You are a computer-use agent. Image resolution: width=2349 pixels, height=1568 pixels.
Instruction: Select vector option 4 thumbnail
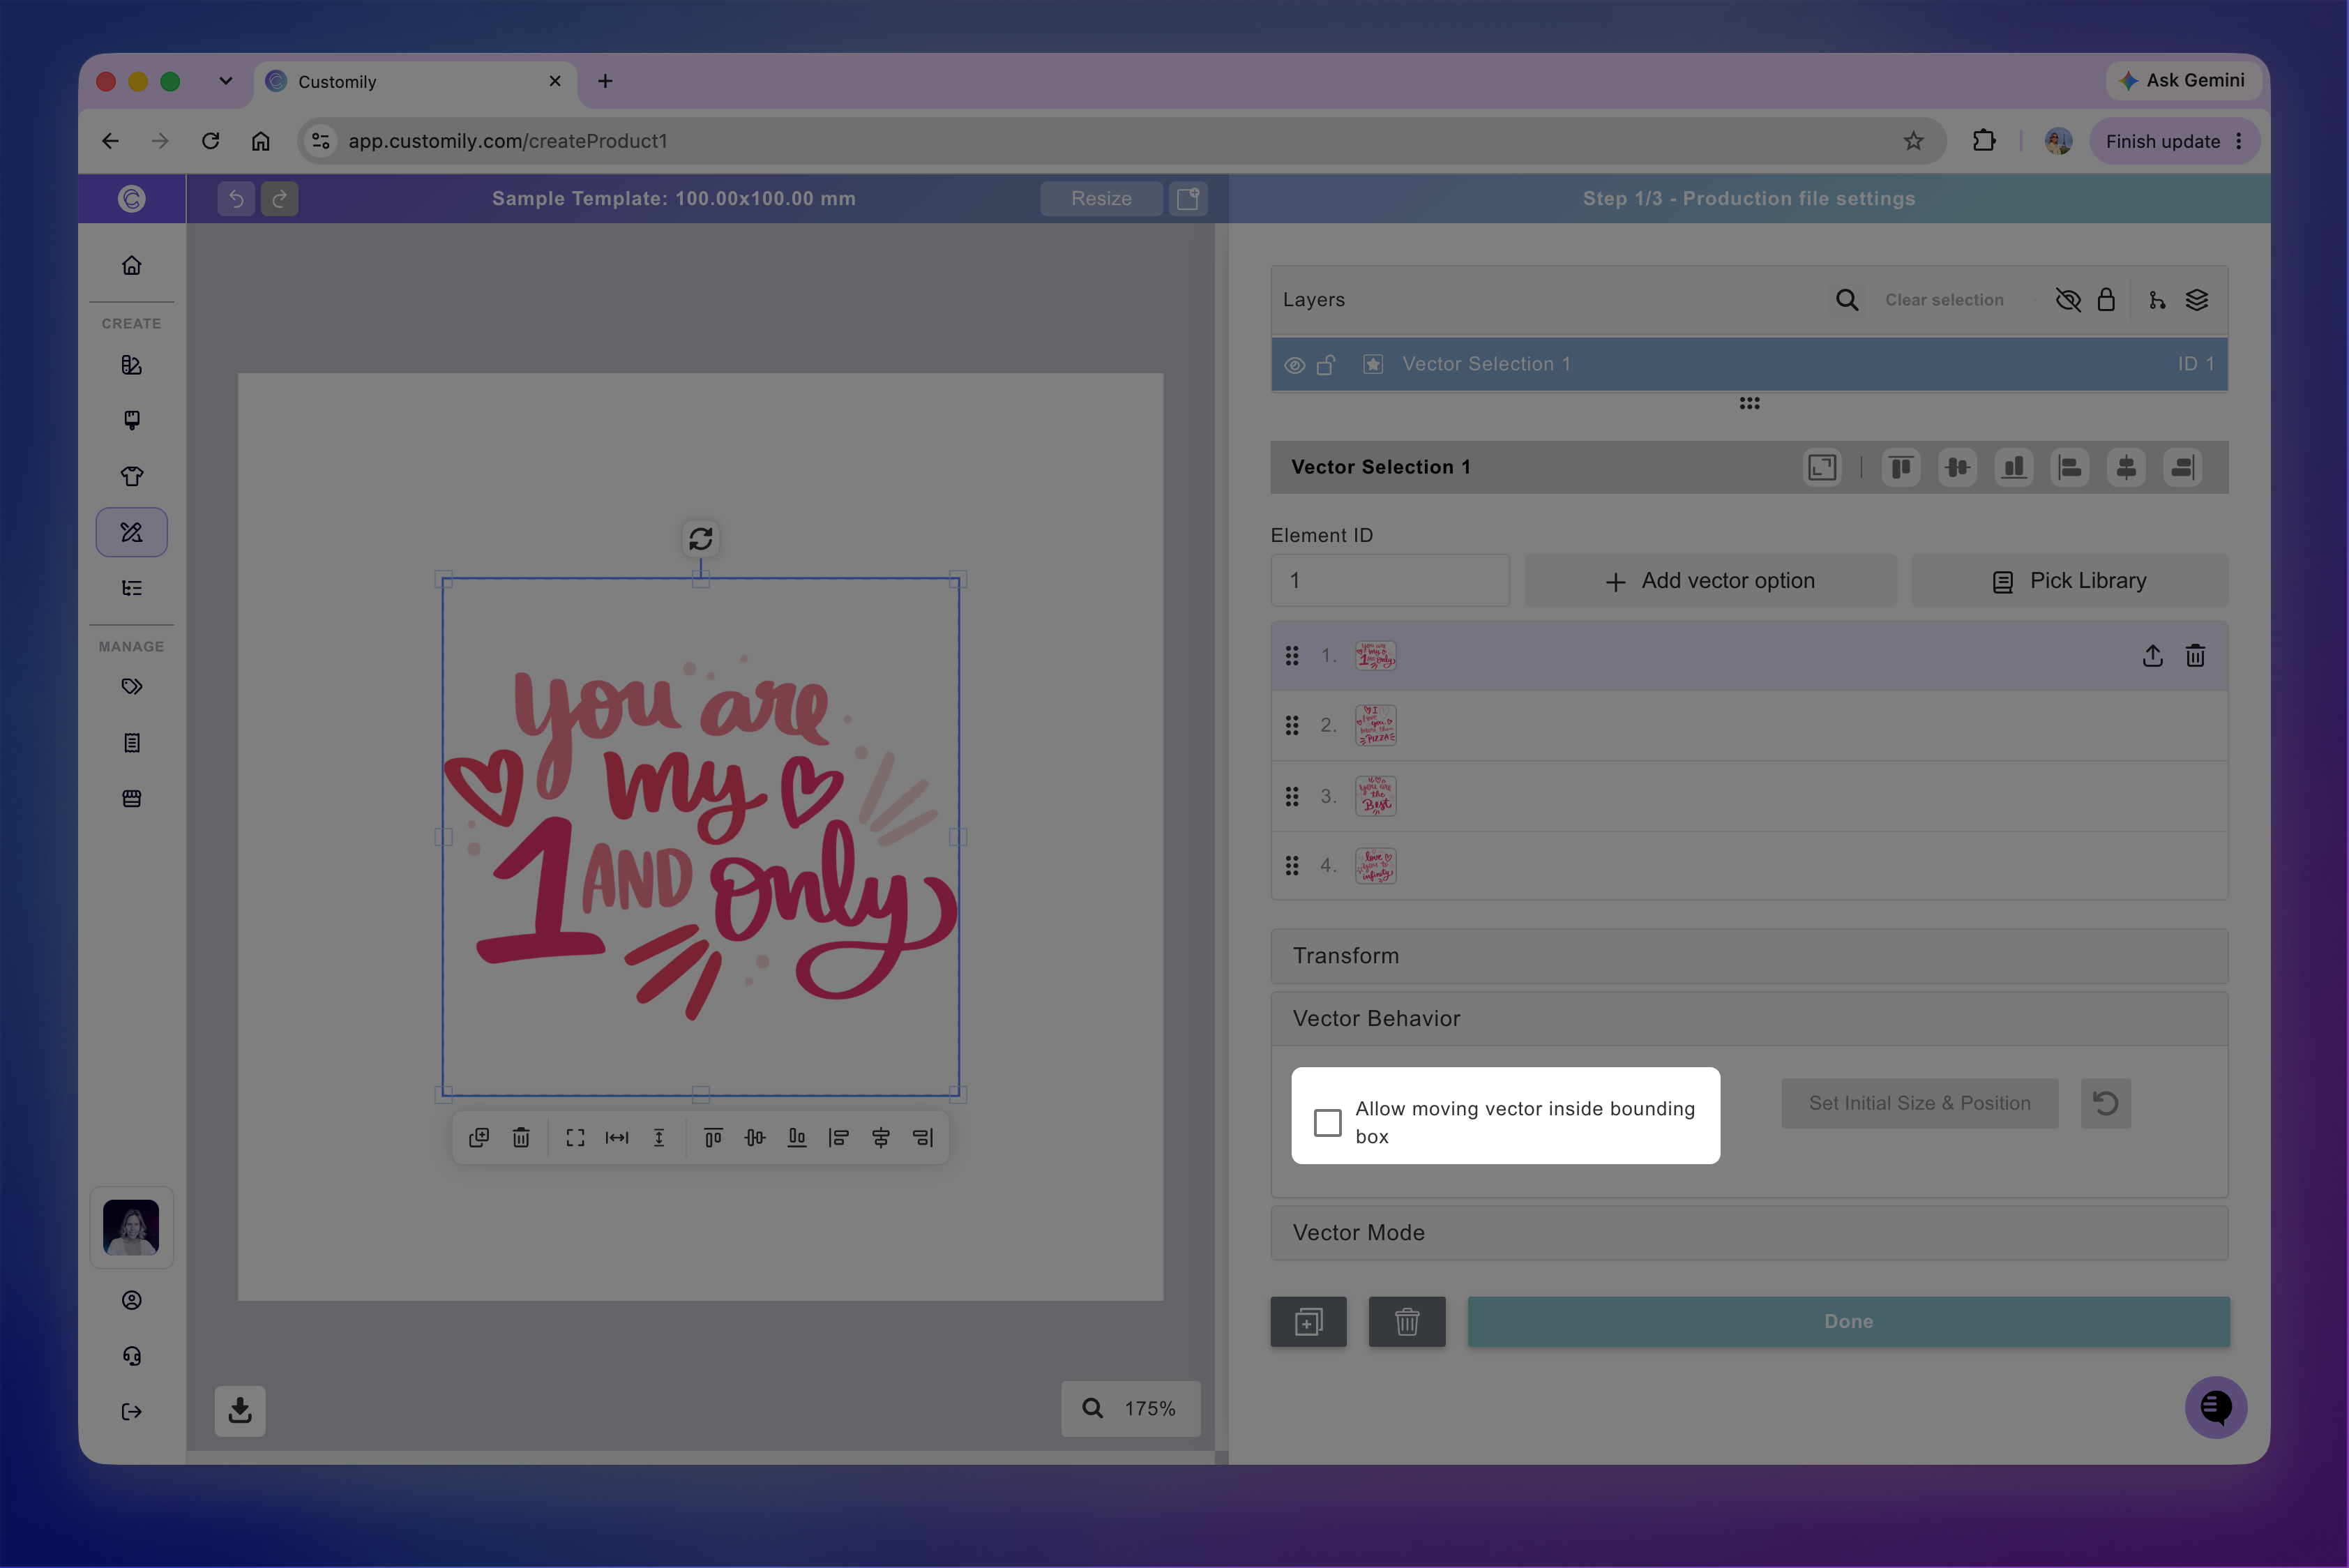coord(1376,866)
